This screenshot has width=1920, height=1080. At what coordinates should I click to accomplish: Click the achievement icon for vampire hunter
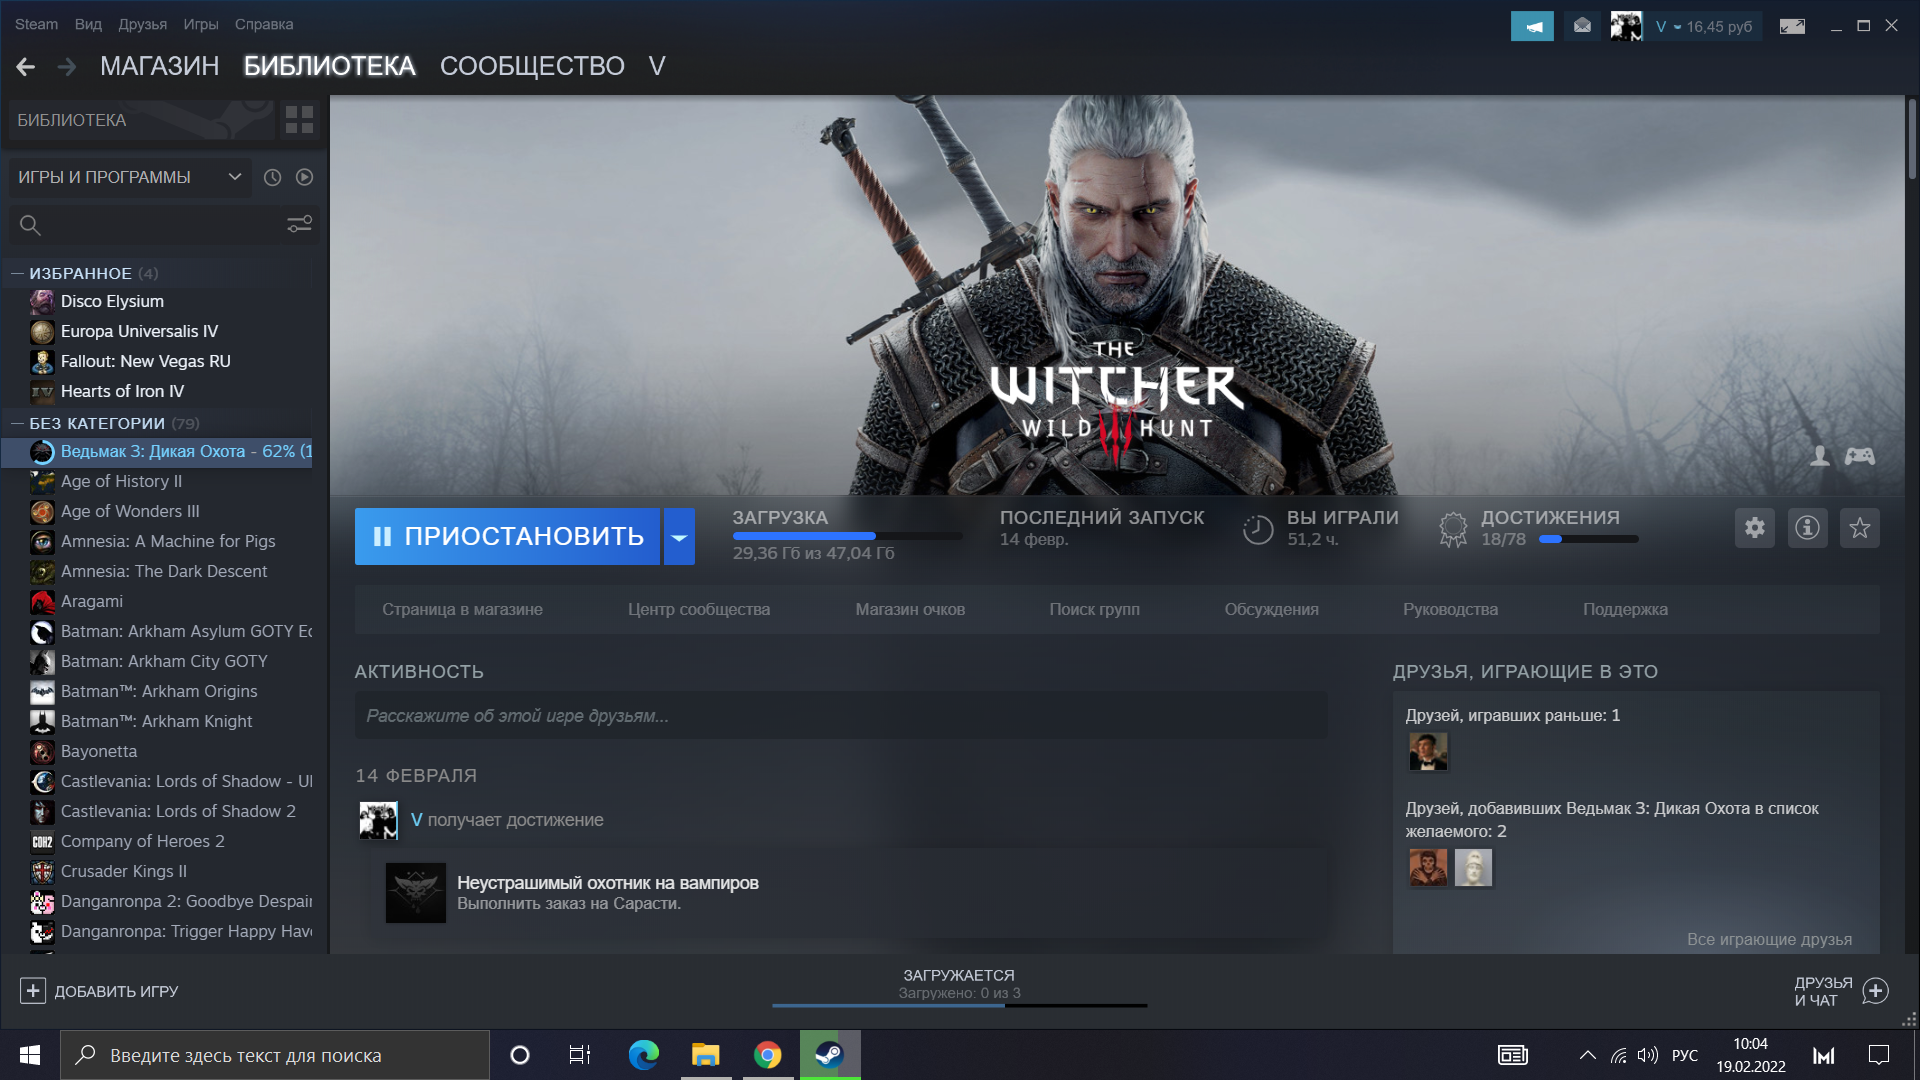click(x=416, y=893)
